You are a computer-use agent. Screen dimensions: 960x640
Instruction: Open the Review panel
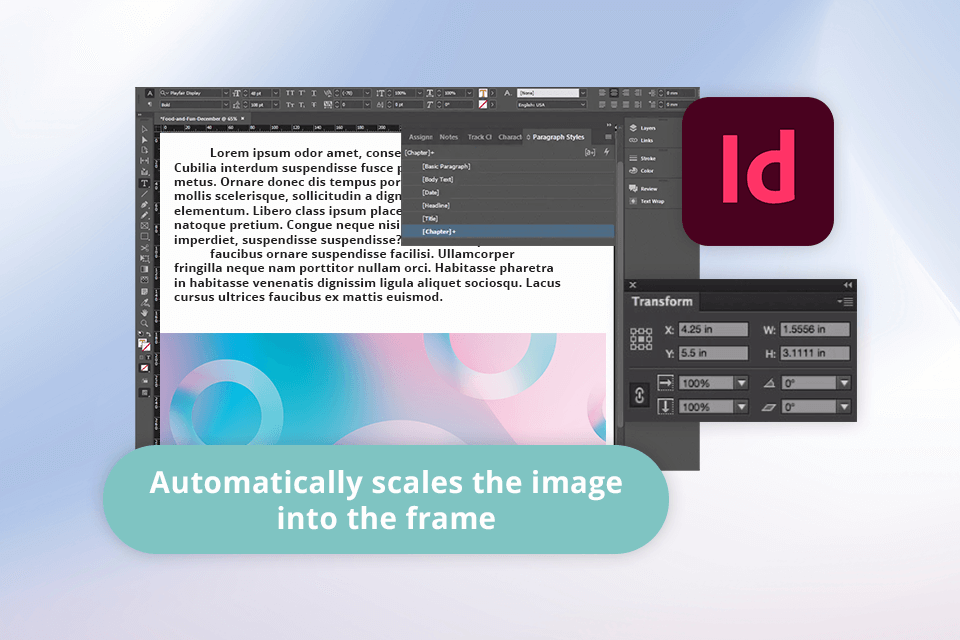pyautogui.click(x=643, y=189)
